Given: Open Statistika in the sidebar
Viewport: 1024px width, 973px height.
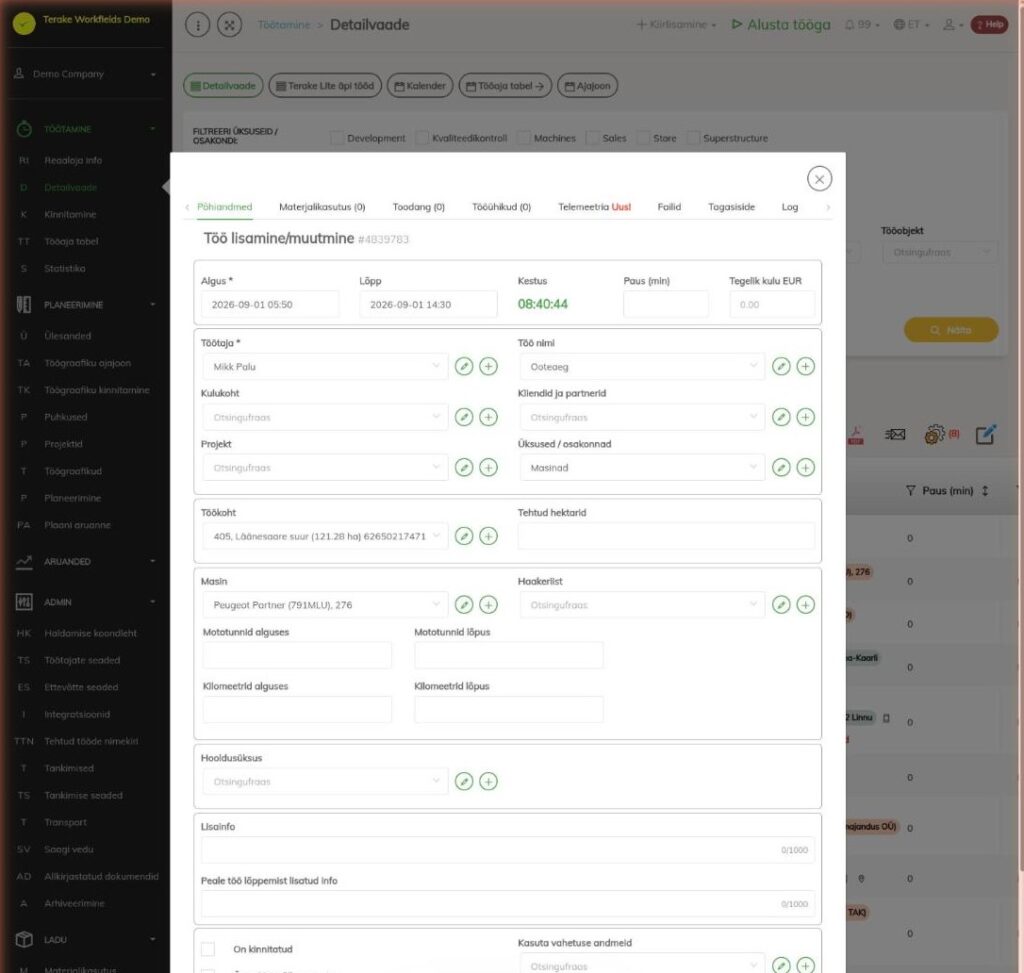Looking at the screenshot, I should coord(65,268).
